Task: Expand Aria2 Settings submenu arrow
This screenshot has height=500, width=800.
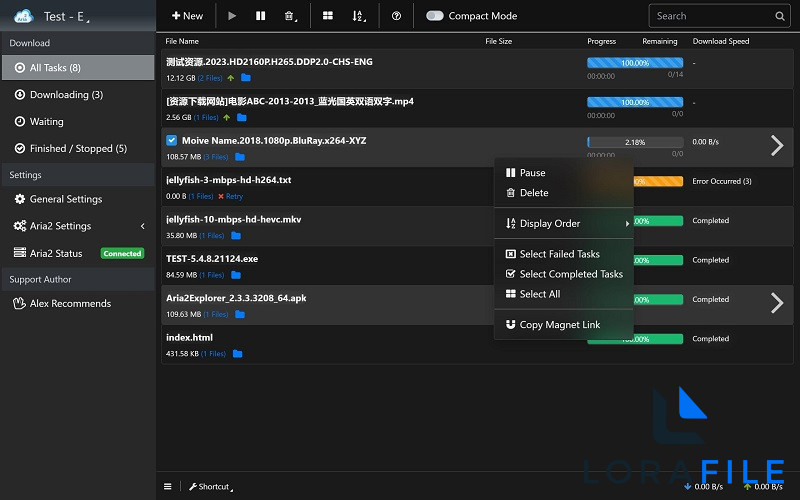Action: tap(142, 226)
